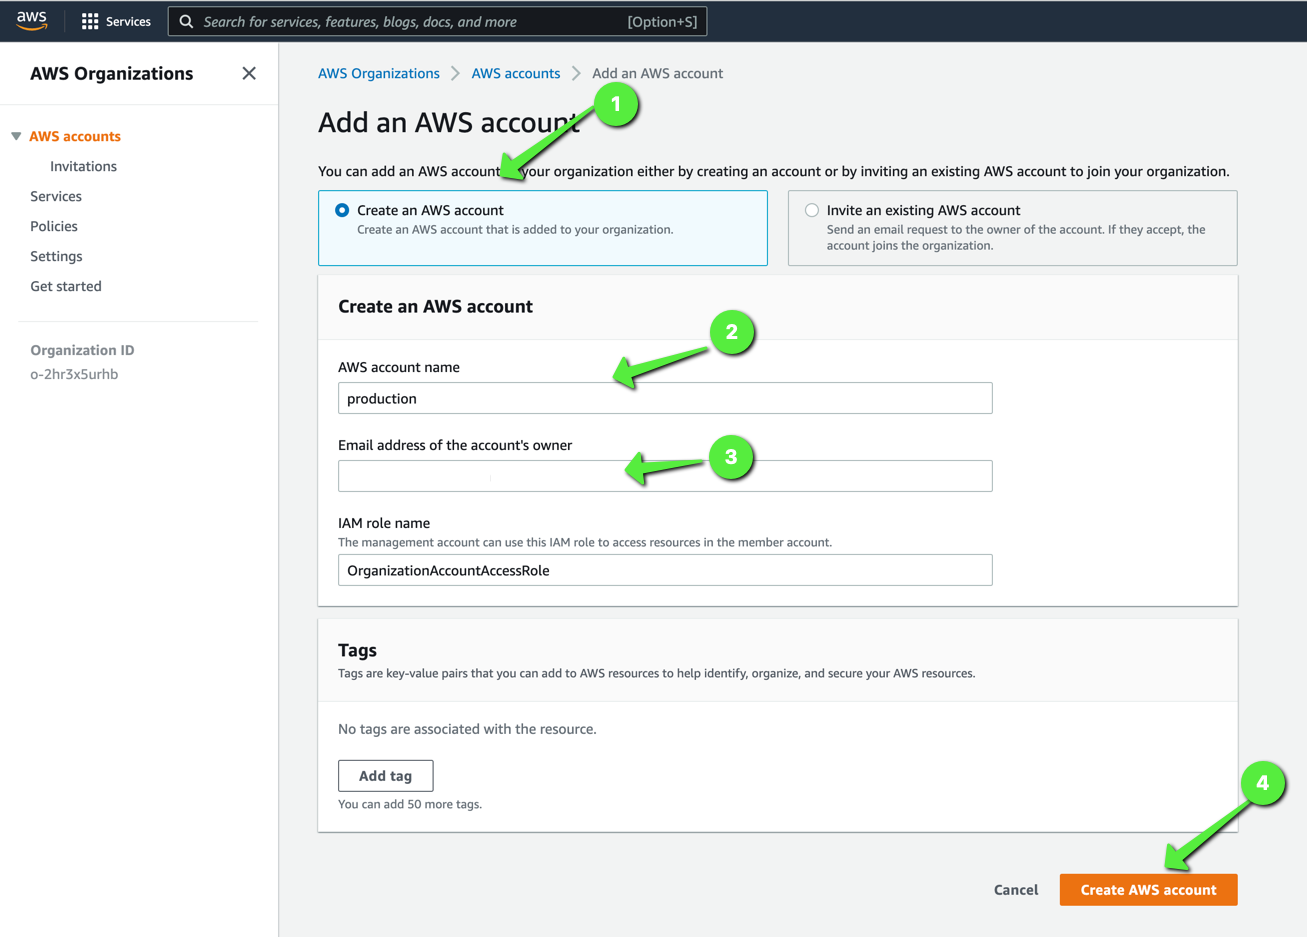1307x937 pixels.
Task: Click 'No tags are associated with the resource.'
Action: [x=467, y=729]
